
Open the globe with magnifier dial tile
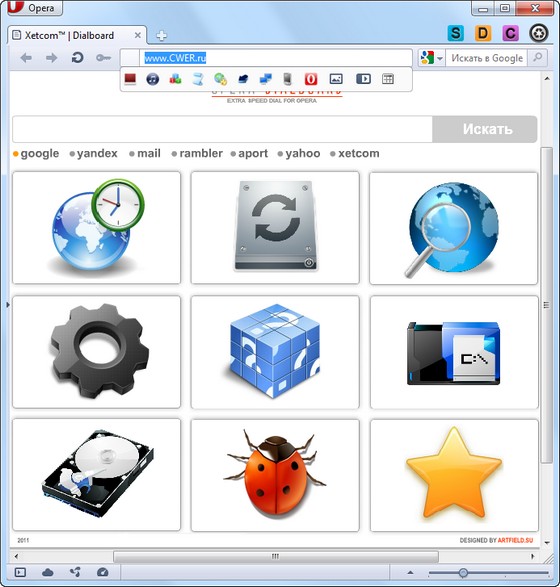pyautogui.click(x=454, y=228)
